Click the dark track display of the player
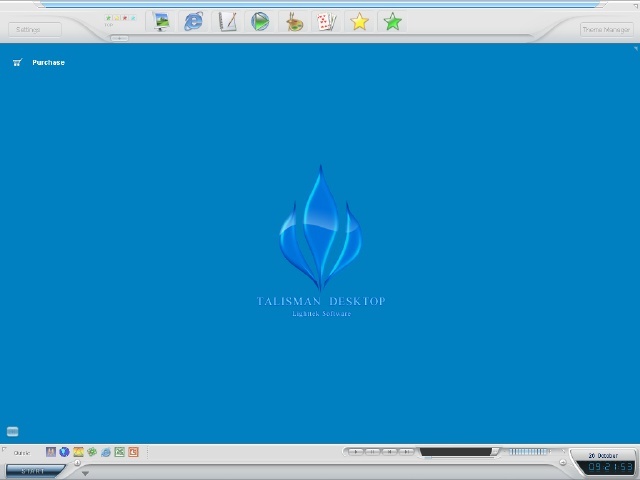This screenshot has width=640, height=480. tap(456, 452)
